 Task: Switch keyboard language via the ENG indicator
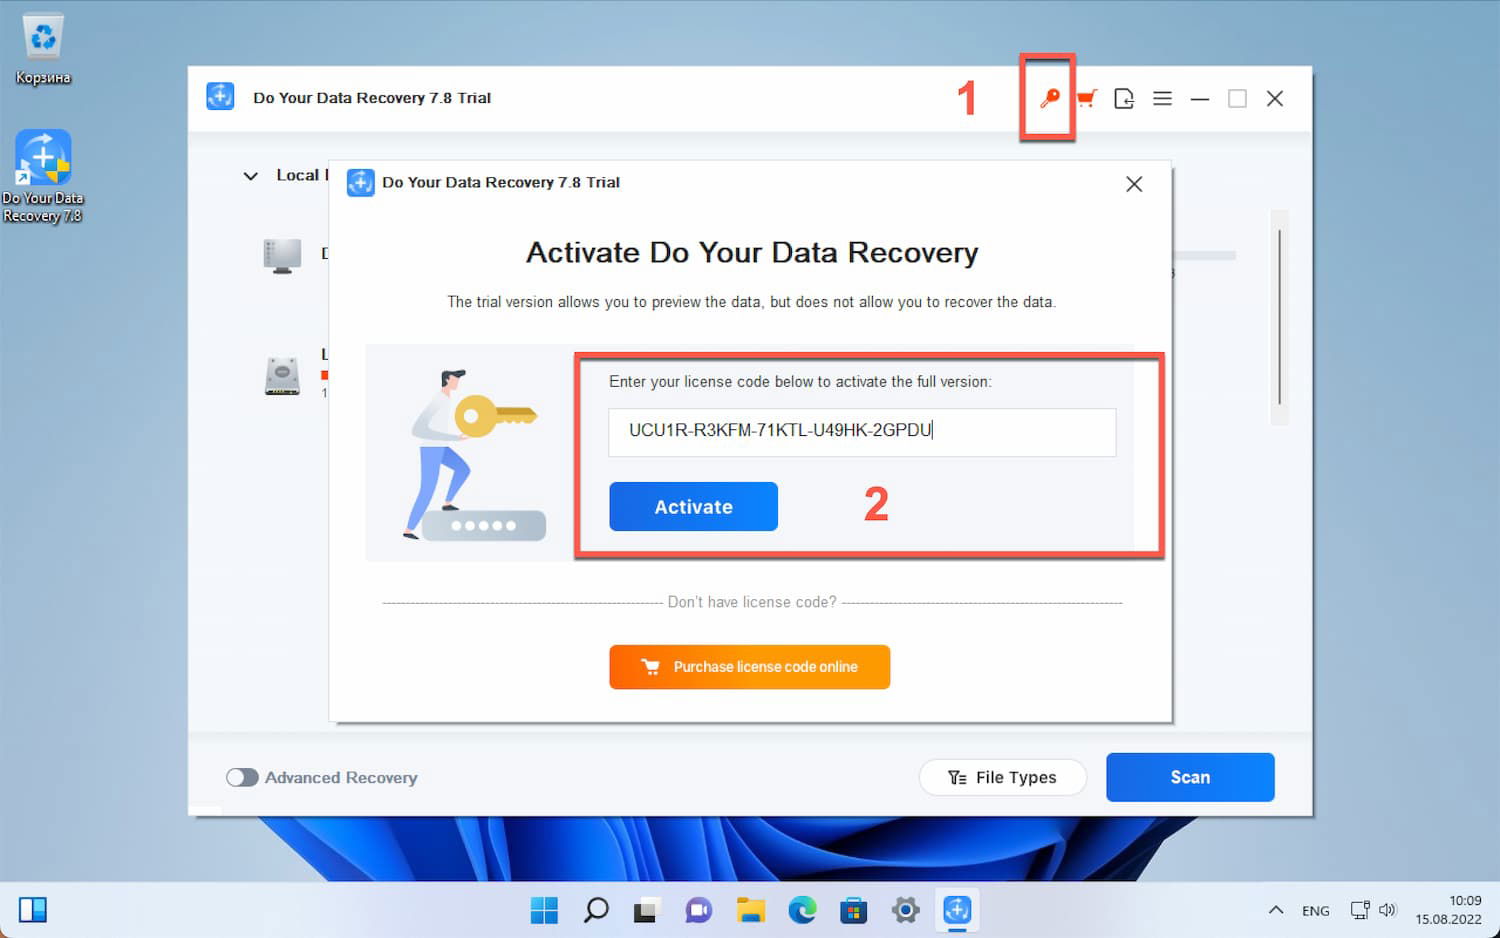coord(1316,910)
